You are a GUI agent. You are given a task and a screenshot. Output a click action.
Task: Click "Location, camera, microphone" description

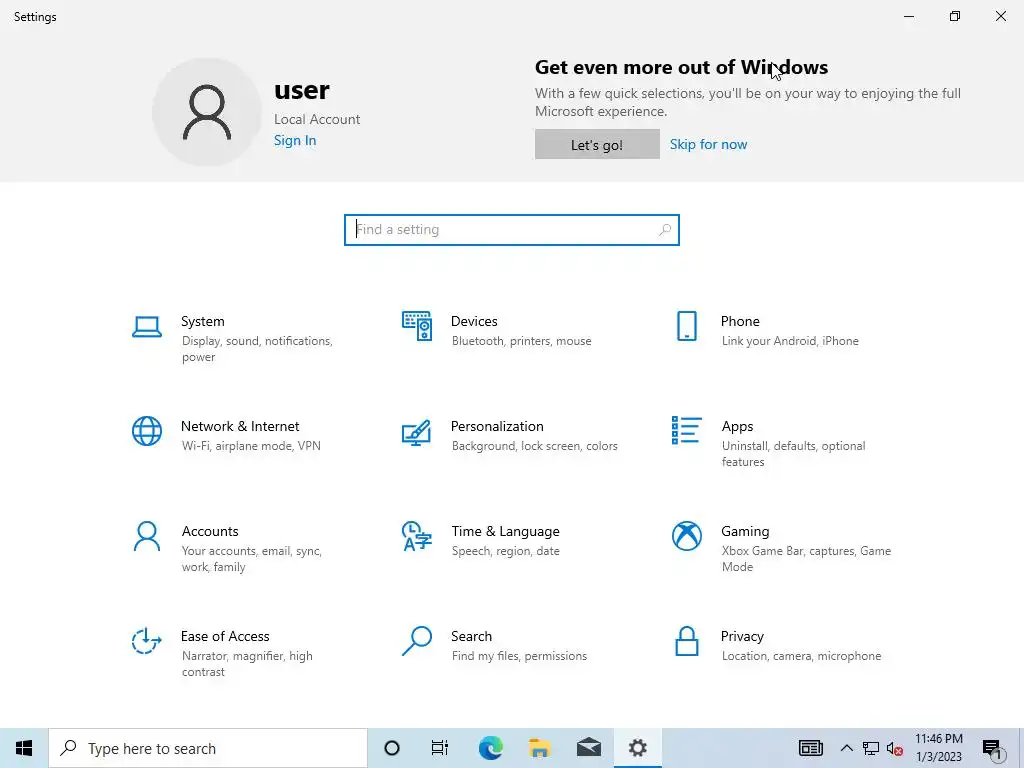[801, 656]
